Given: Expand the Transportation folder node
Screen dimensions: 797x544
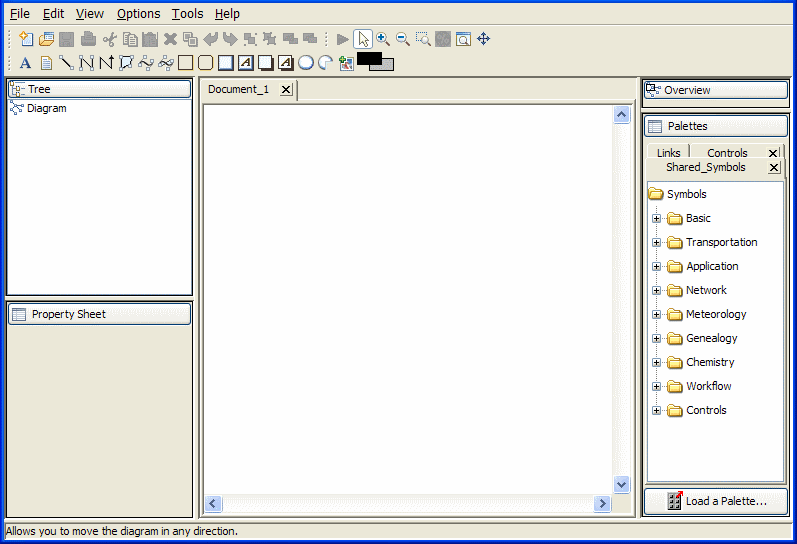Looking at the screenshot, I should [657, 242].
